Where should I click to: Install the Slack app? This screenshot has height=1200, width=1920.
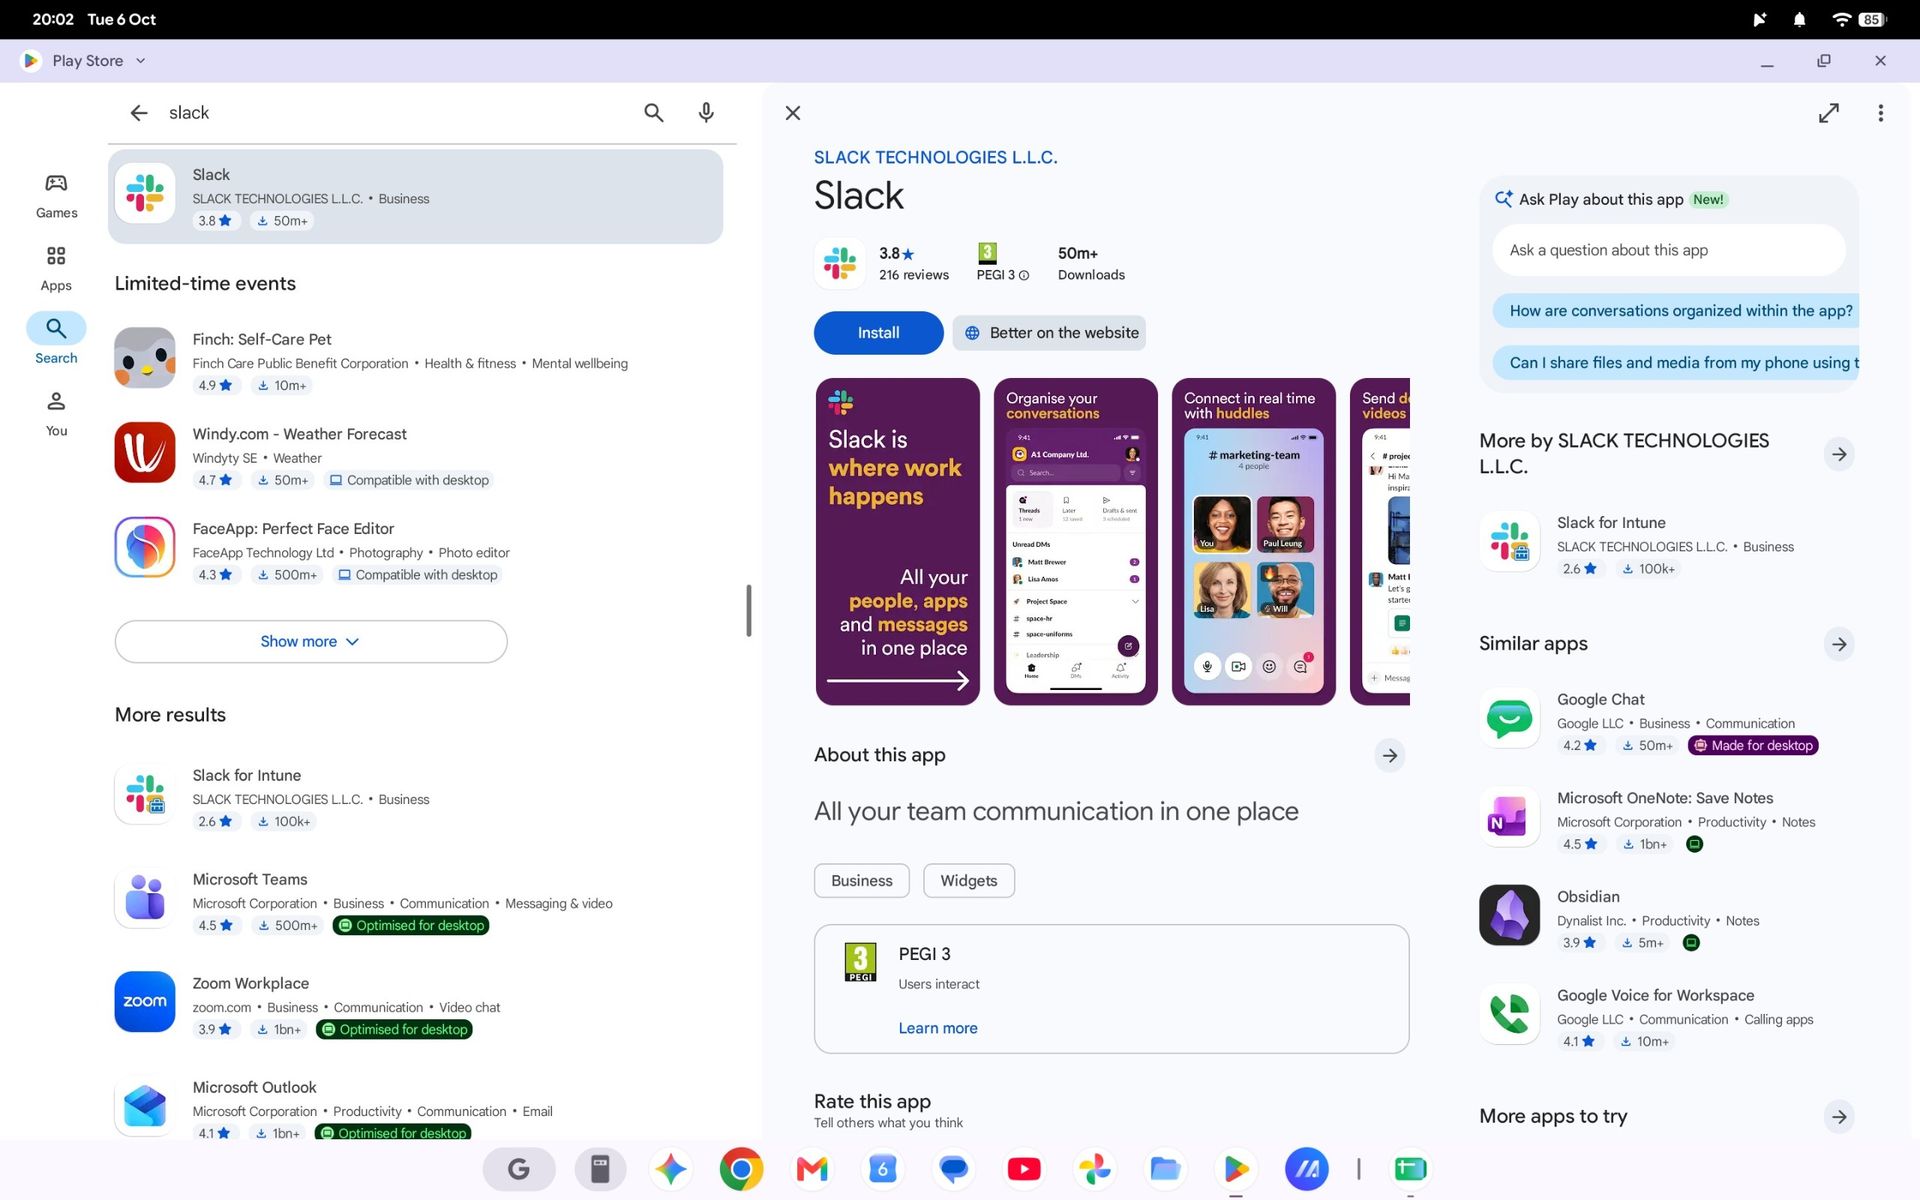(878, 333)
